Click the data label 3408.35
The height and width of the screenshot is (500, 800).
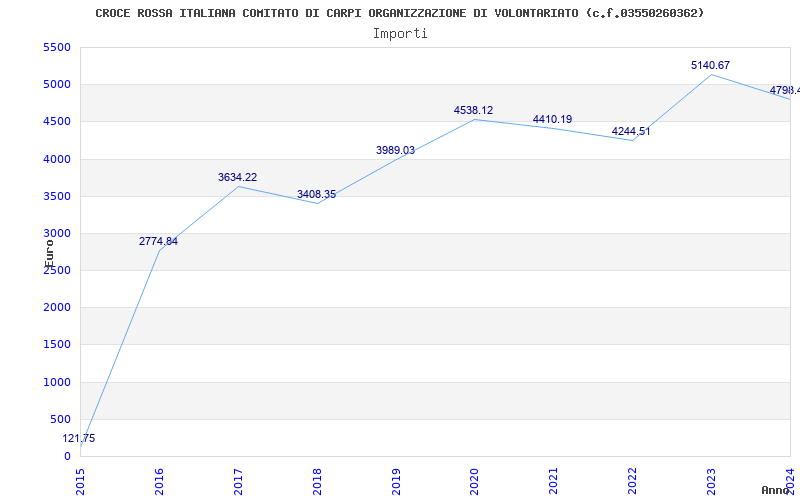click(x=316, y=194)
